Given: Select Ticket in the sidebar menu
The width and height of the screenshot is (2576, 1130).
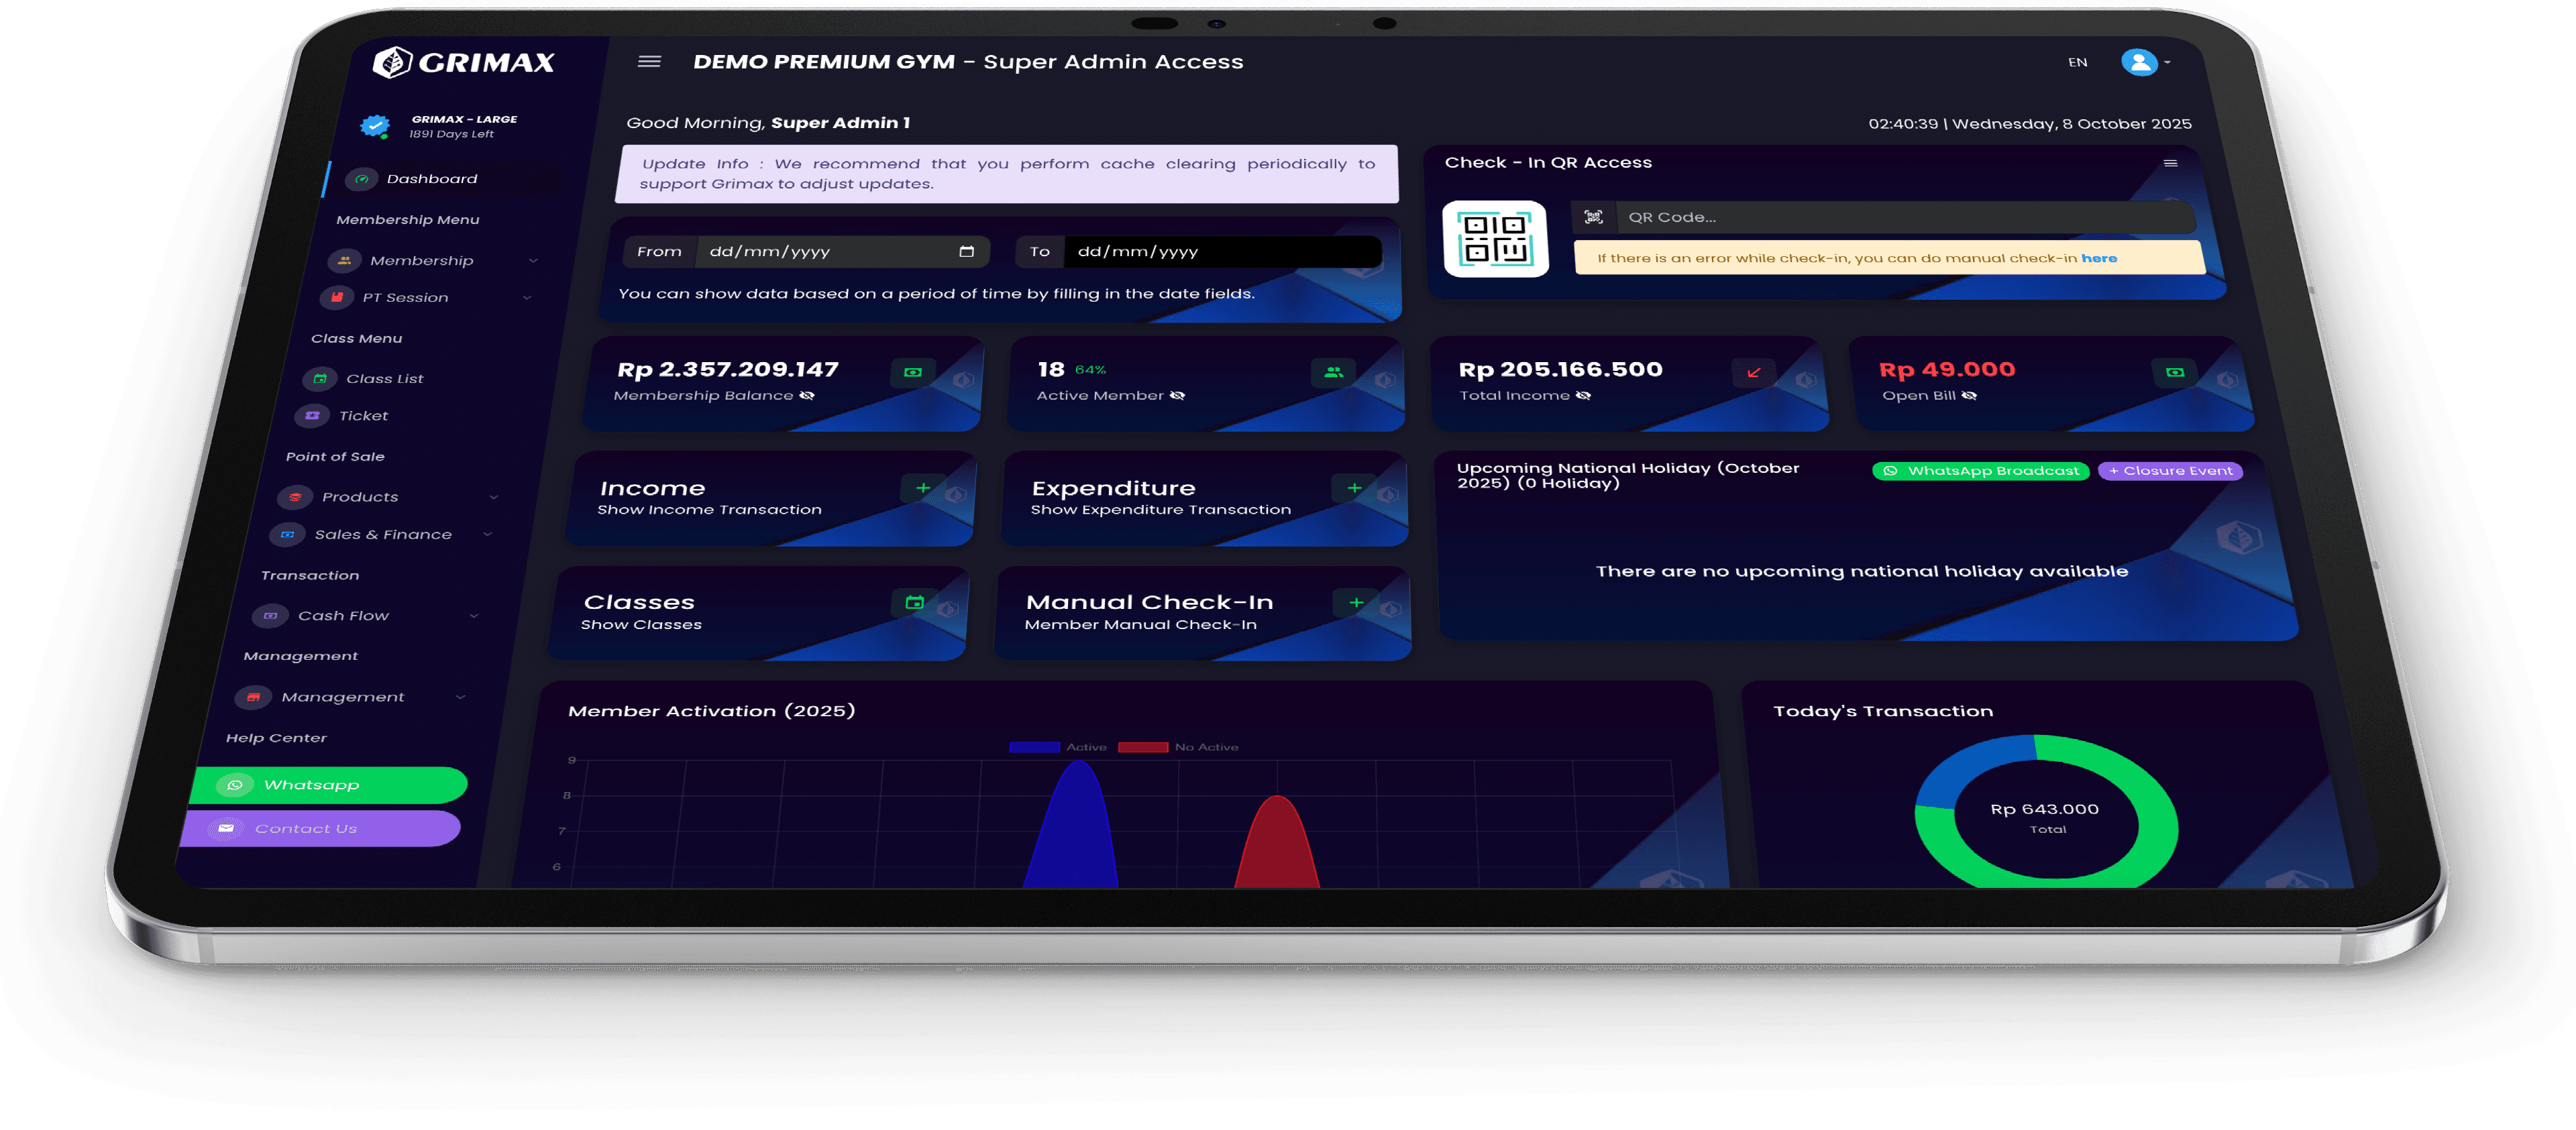Looking at the screenshot, I should (363, 416).
